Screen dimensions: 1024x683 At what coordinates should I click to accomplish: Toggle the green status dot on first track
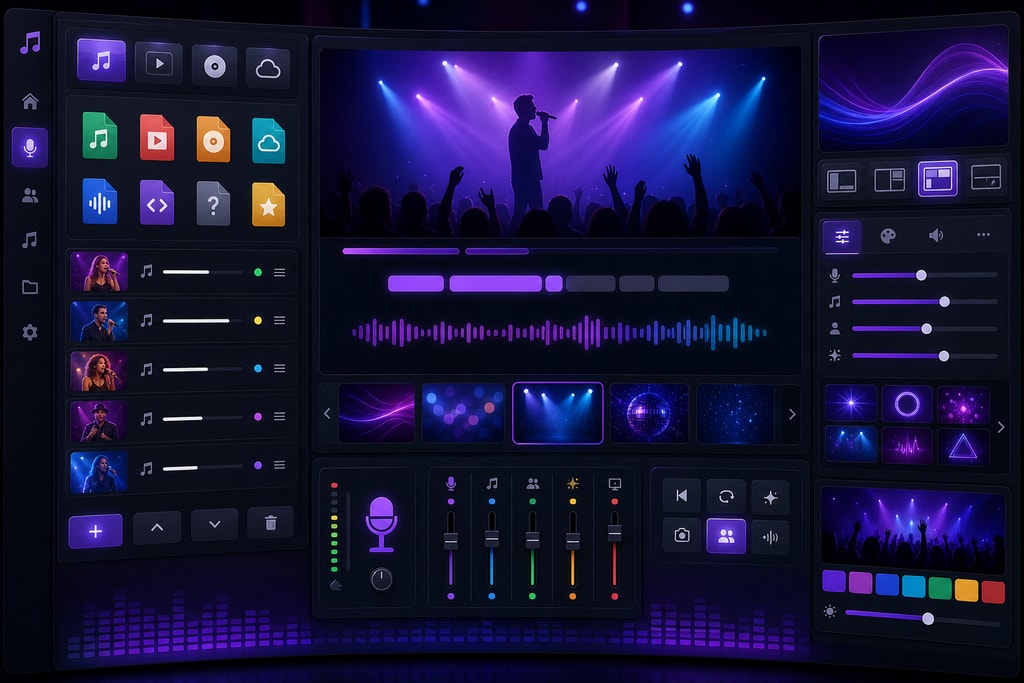pyautogui.click(x=258, y=272)
